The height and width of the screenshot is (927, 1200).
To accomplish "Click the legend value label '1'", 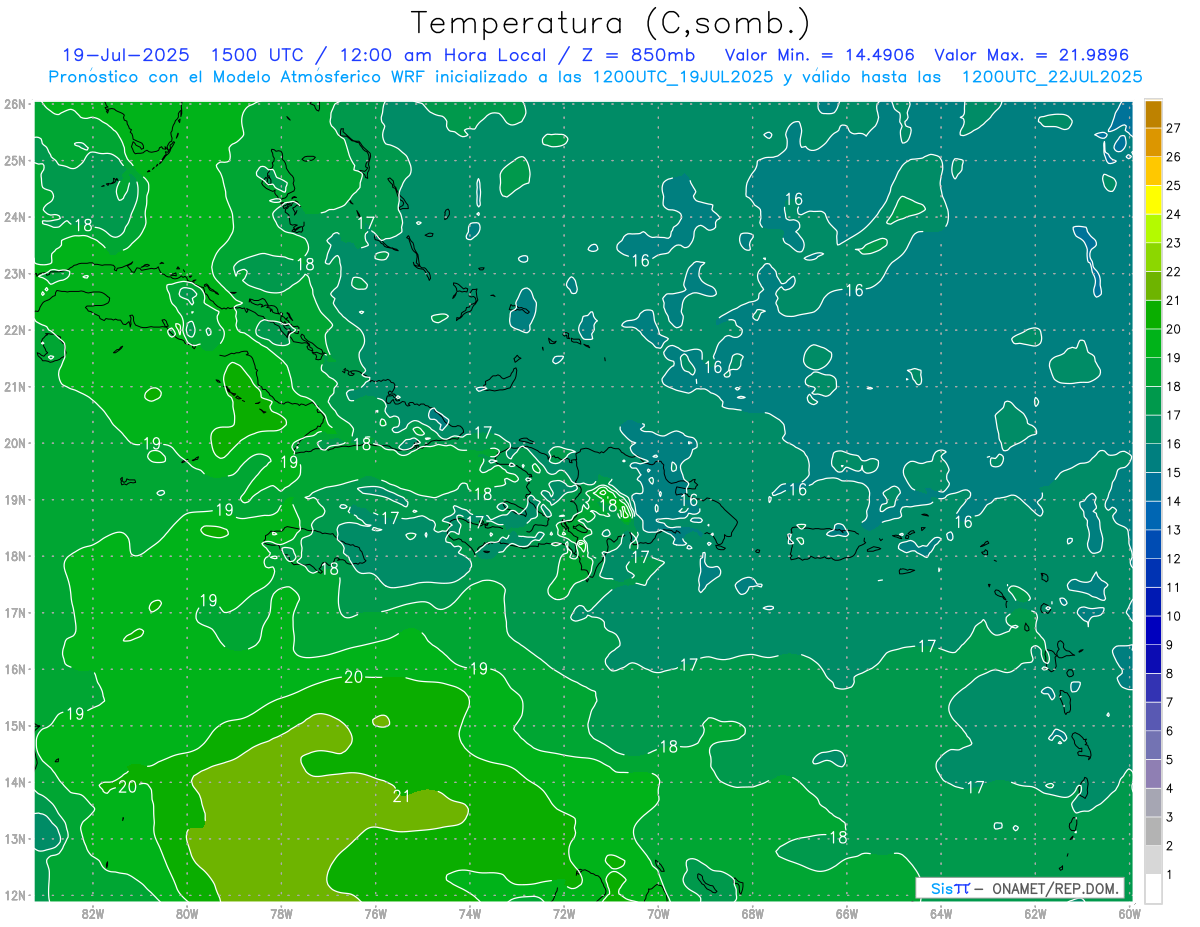I will (x=1170, y=875).
